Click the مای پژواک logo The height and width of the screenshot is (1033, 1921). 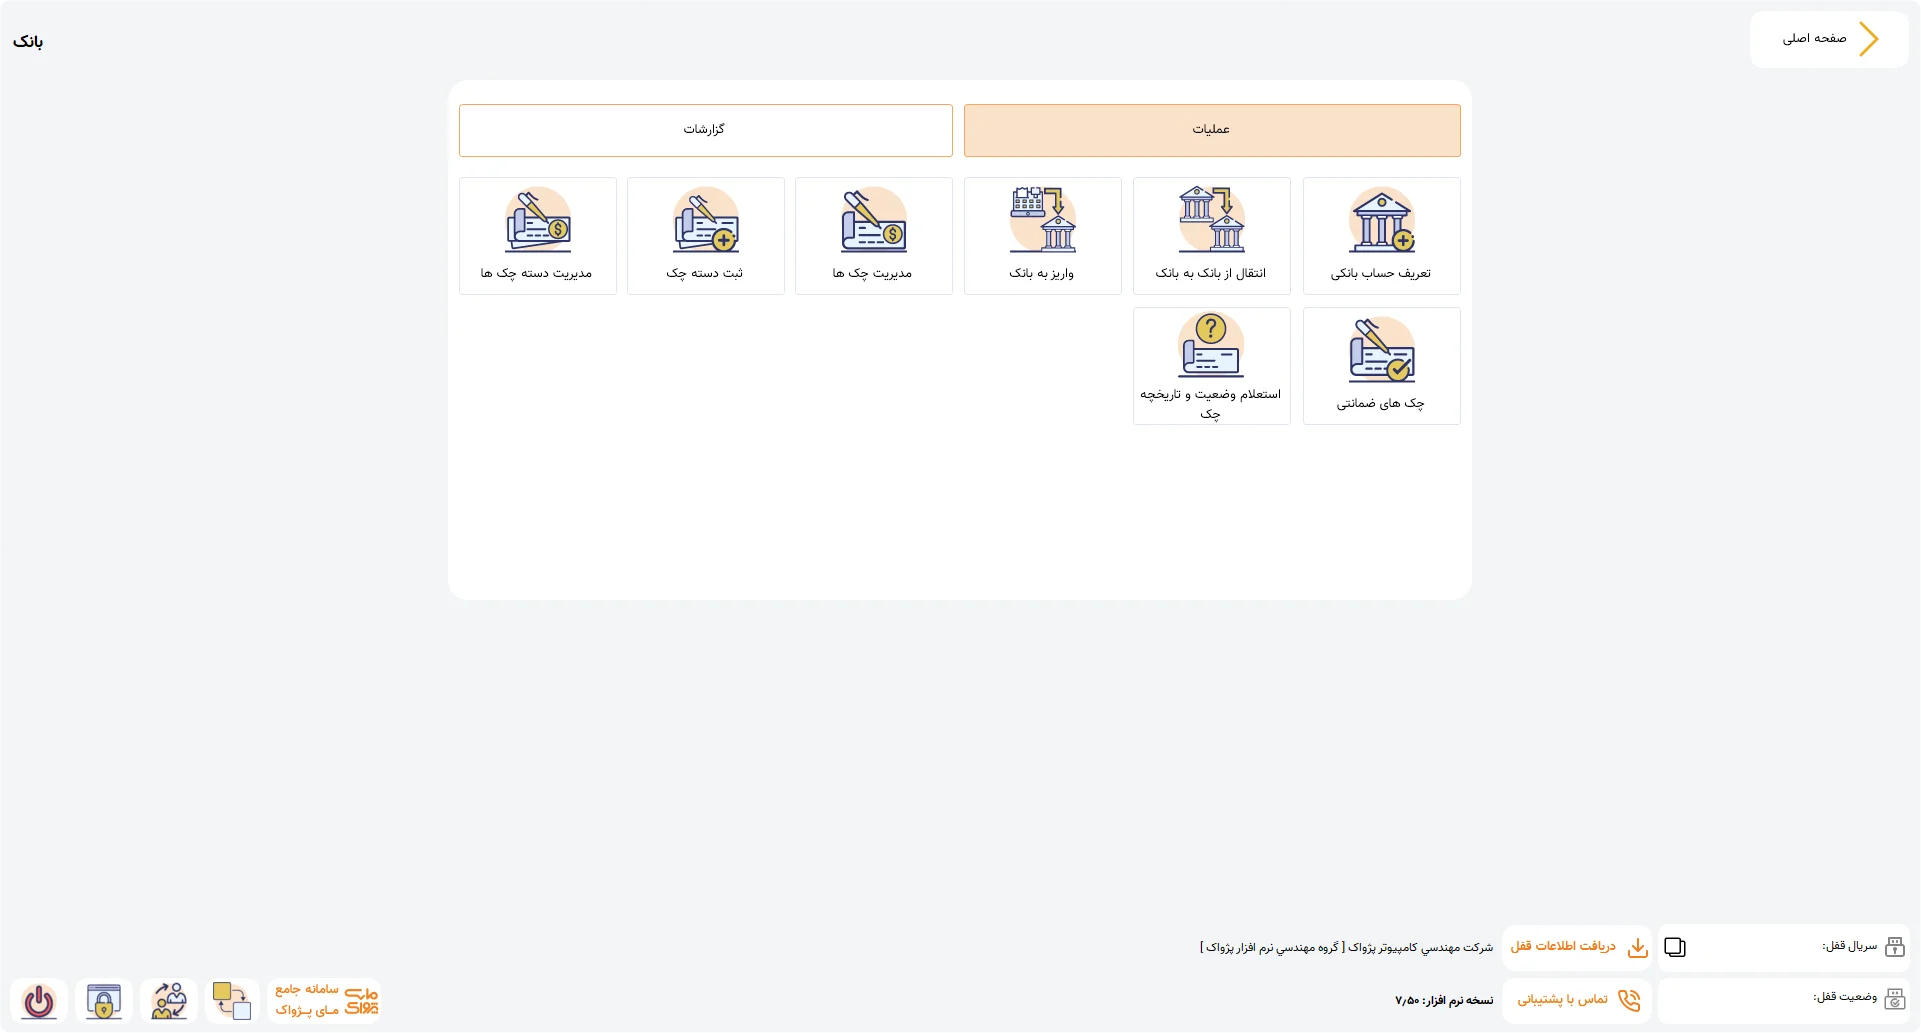click(326, 1001)
